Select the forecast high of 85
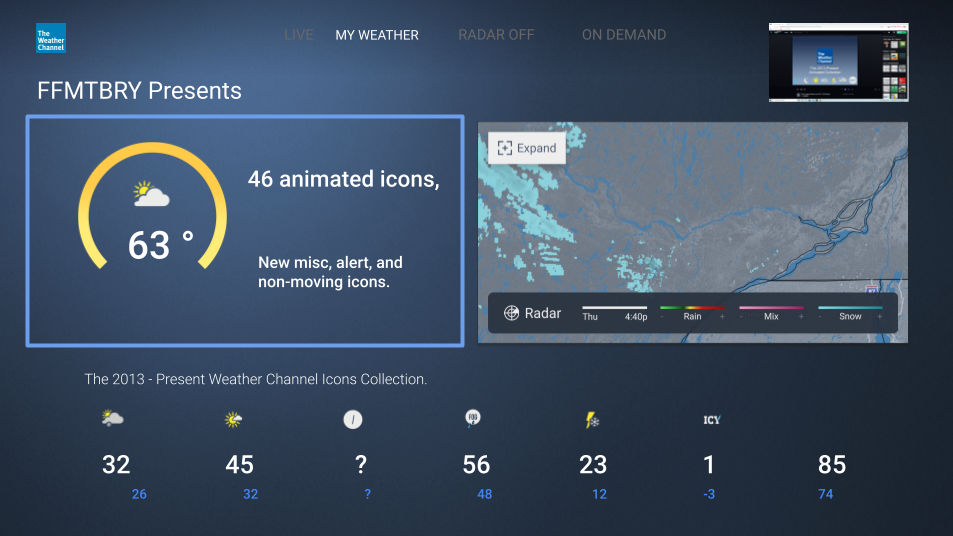953x536 pixels. [831, 465]
